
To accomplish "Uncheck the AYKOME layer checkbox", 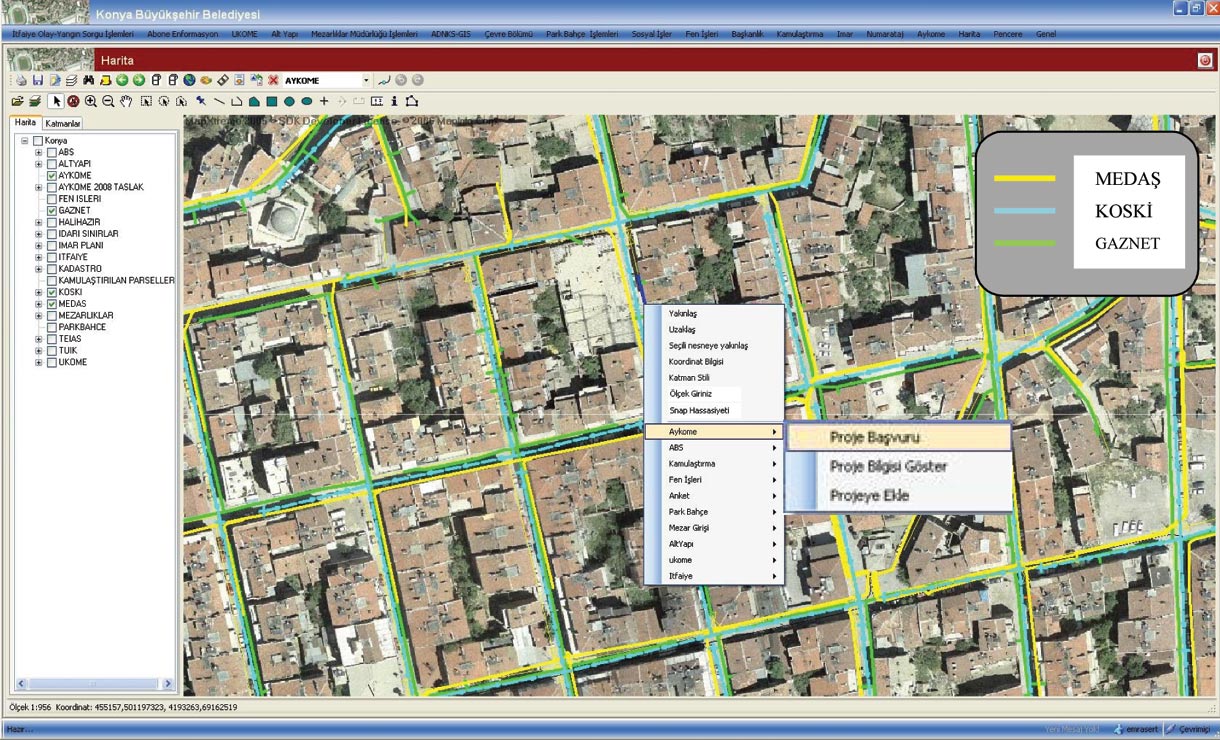I will tap(52, 176).
